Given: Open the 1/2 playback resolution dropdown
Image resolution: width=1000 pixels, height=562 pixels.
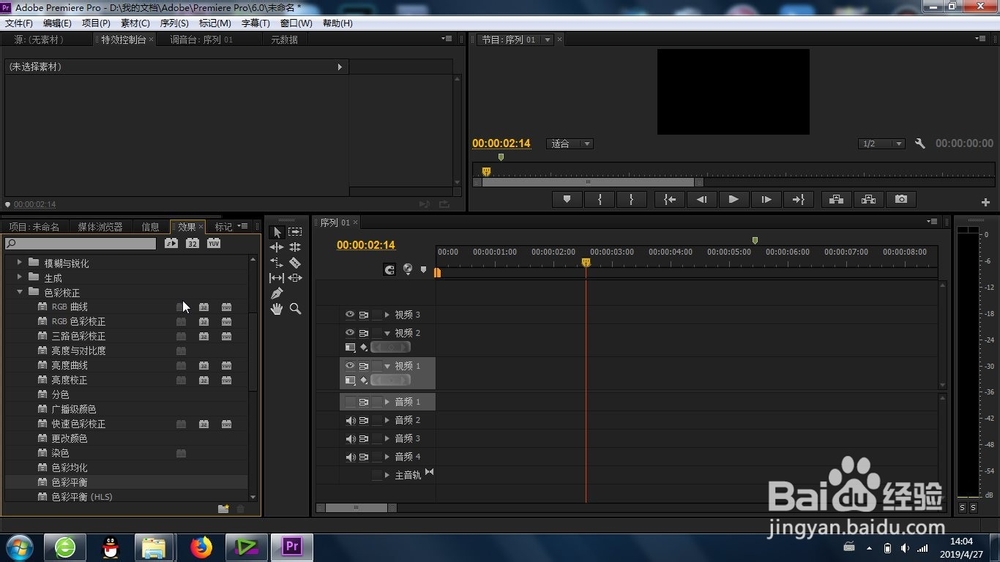Looking at the screenshot, I should tap(881, 144).
